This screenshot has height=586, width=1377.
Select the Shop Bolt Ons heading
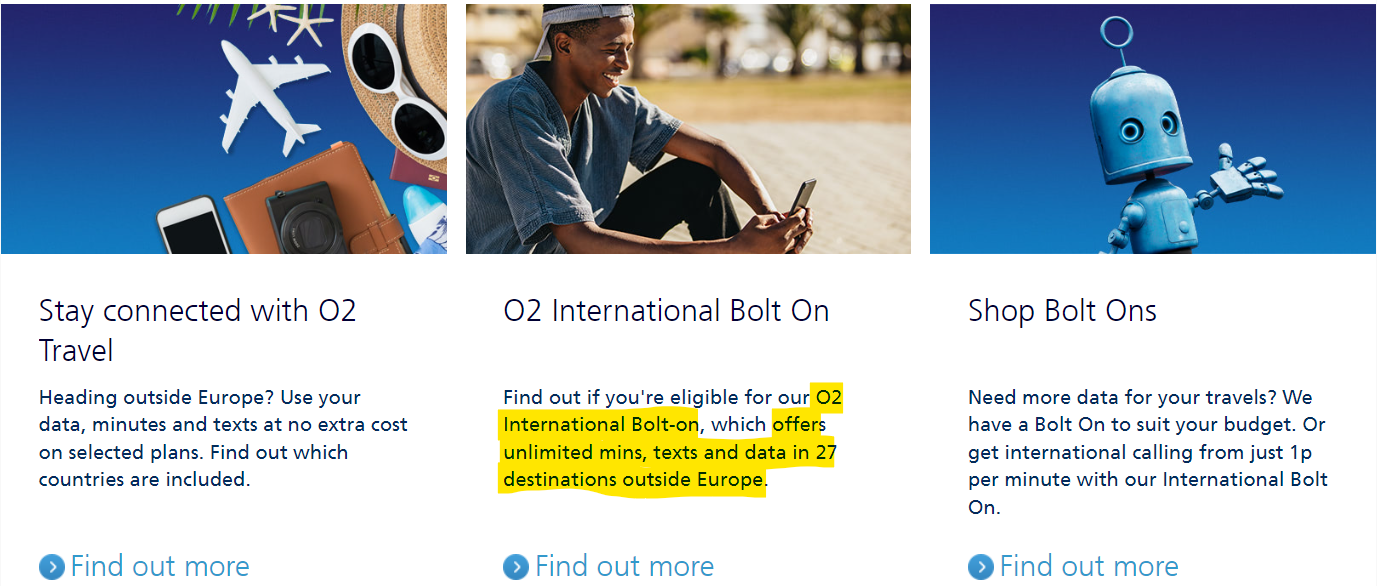click(x=1062, y=310)
